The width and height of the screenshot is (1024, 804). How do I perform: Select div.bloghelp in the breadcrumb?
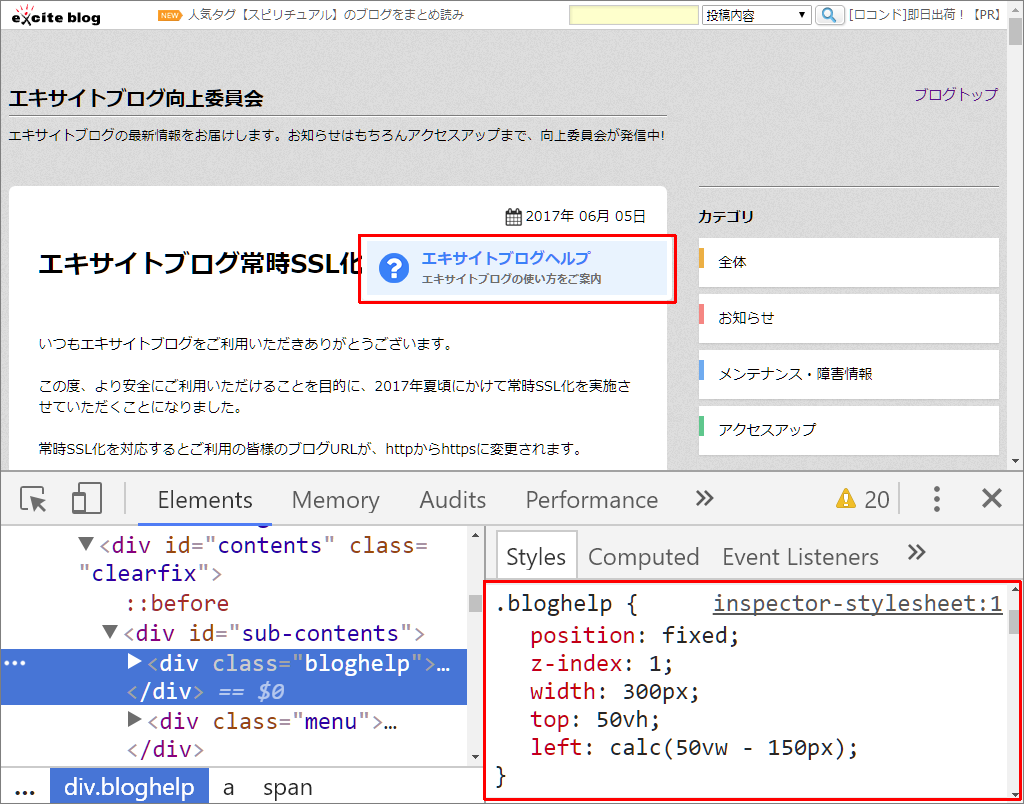129,787
